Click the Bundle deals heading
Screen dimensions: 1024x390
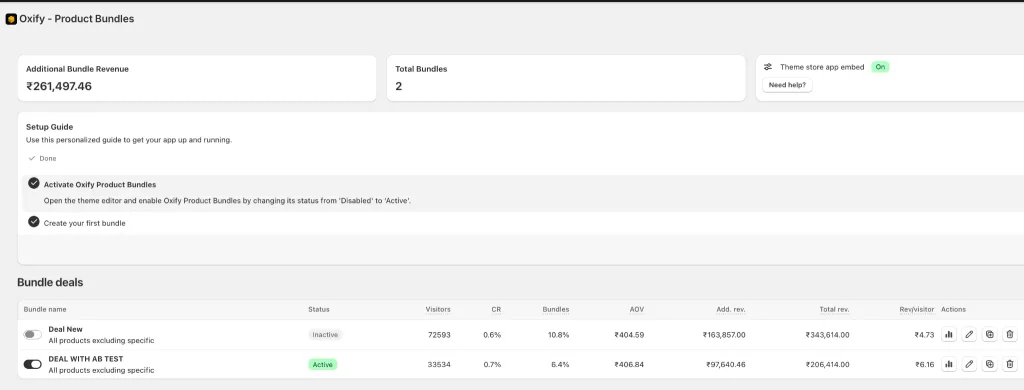coord(50,282)
